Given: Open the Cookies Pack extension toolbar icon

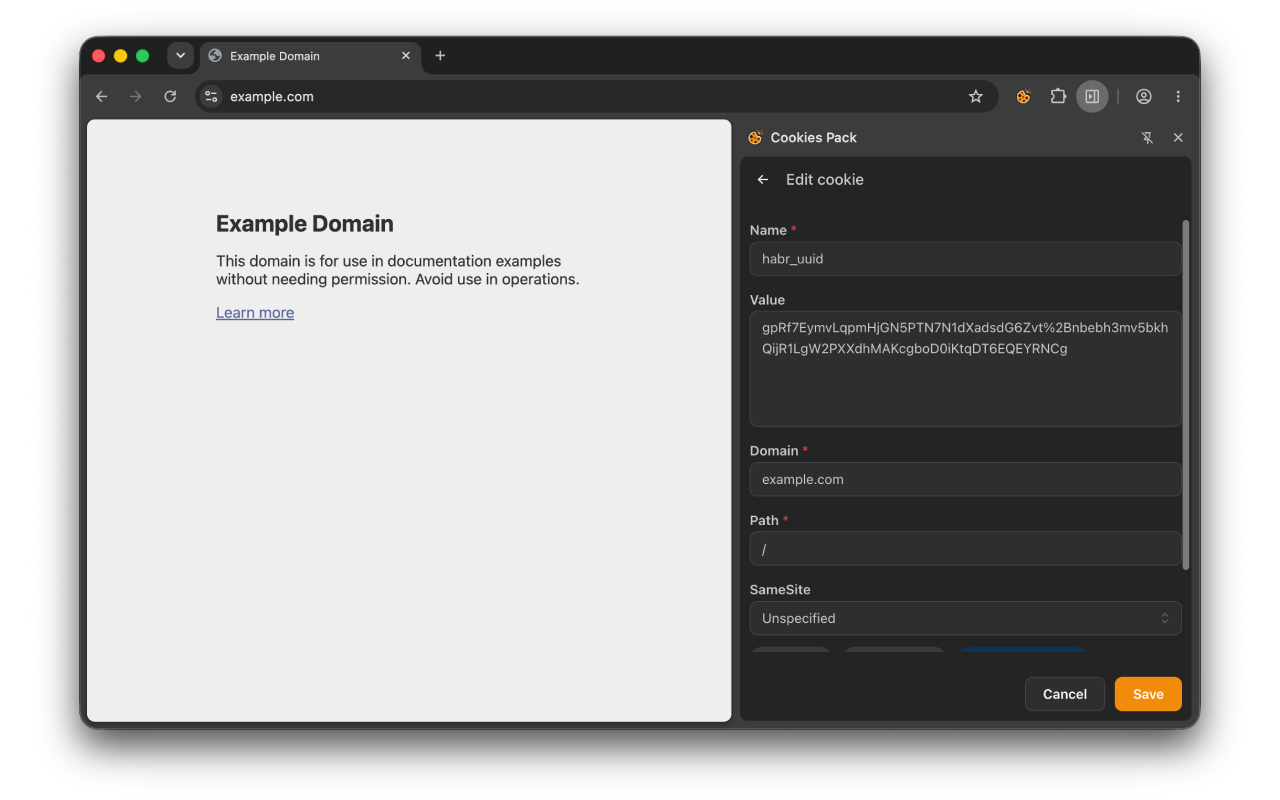Looking at the screenshot, I should 1023,97.
